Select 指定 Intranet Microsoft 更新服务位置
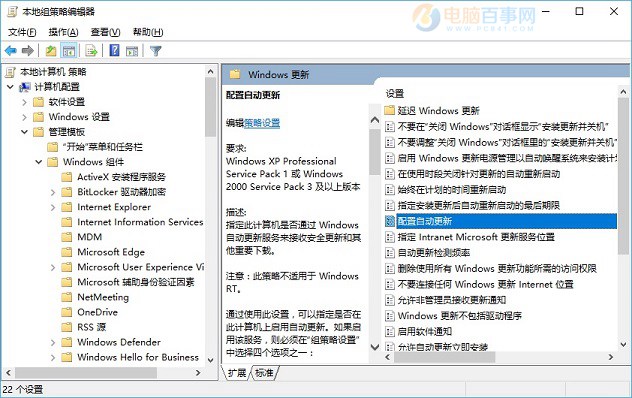 [x=476, y=237]
